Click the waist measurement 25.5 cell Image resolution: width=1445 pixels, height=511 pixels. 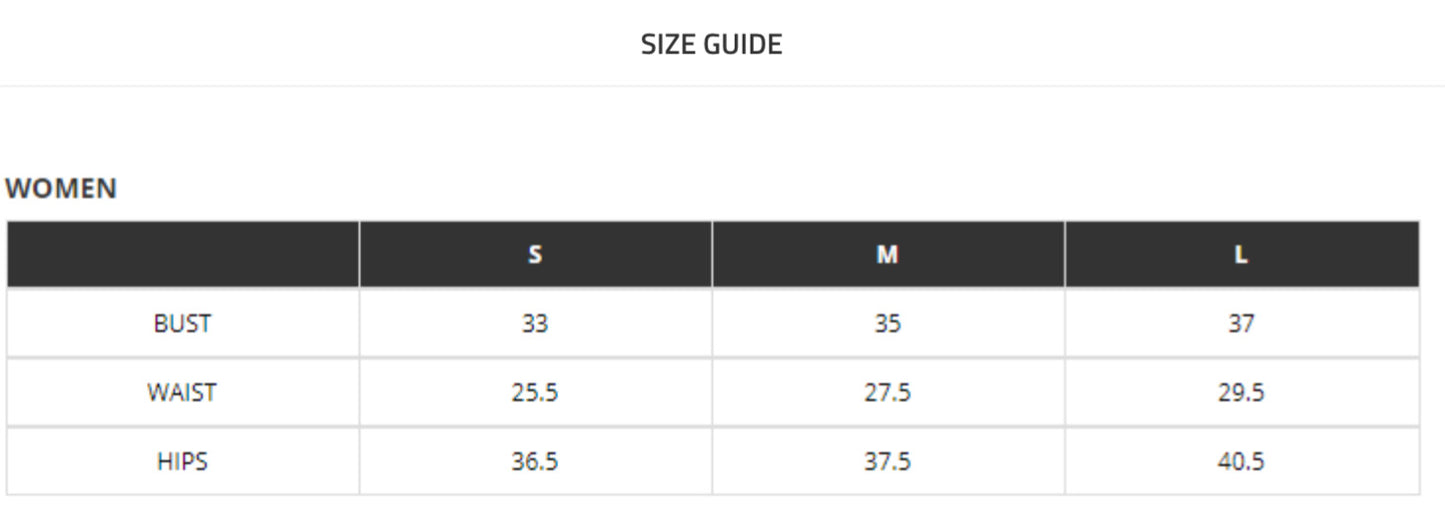click(535, 392)
